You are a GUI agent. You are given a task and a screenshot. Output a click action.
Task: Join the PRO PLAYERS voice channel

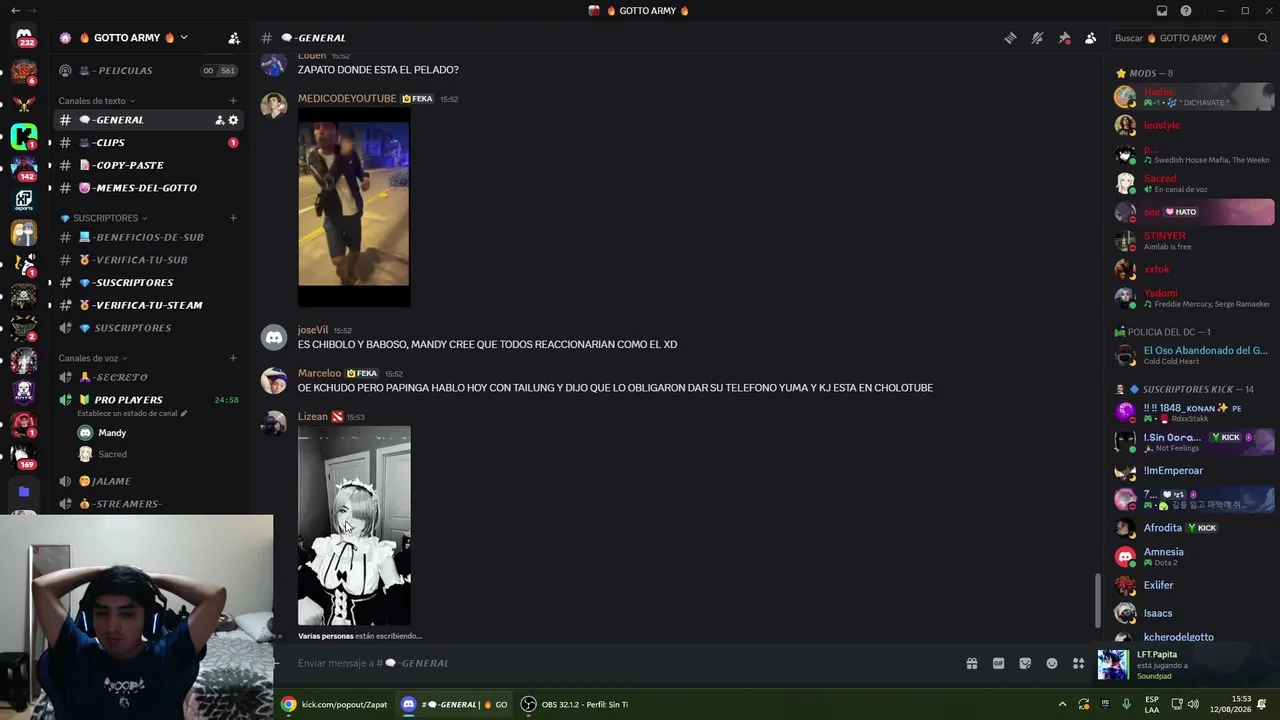coord(148,400)
